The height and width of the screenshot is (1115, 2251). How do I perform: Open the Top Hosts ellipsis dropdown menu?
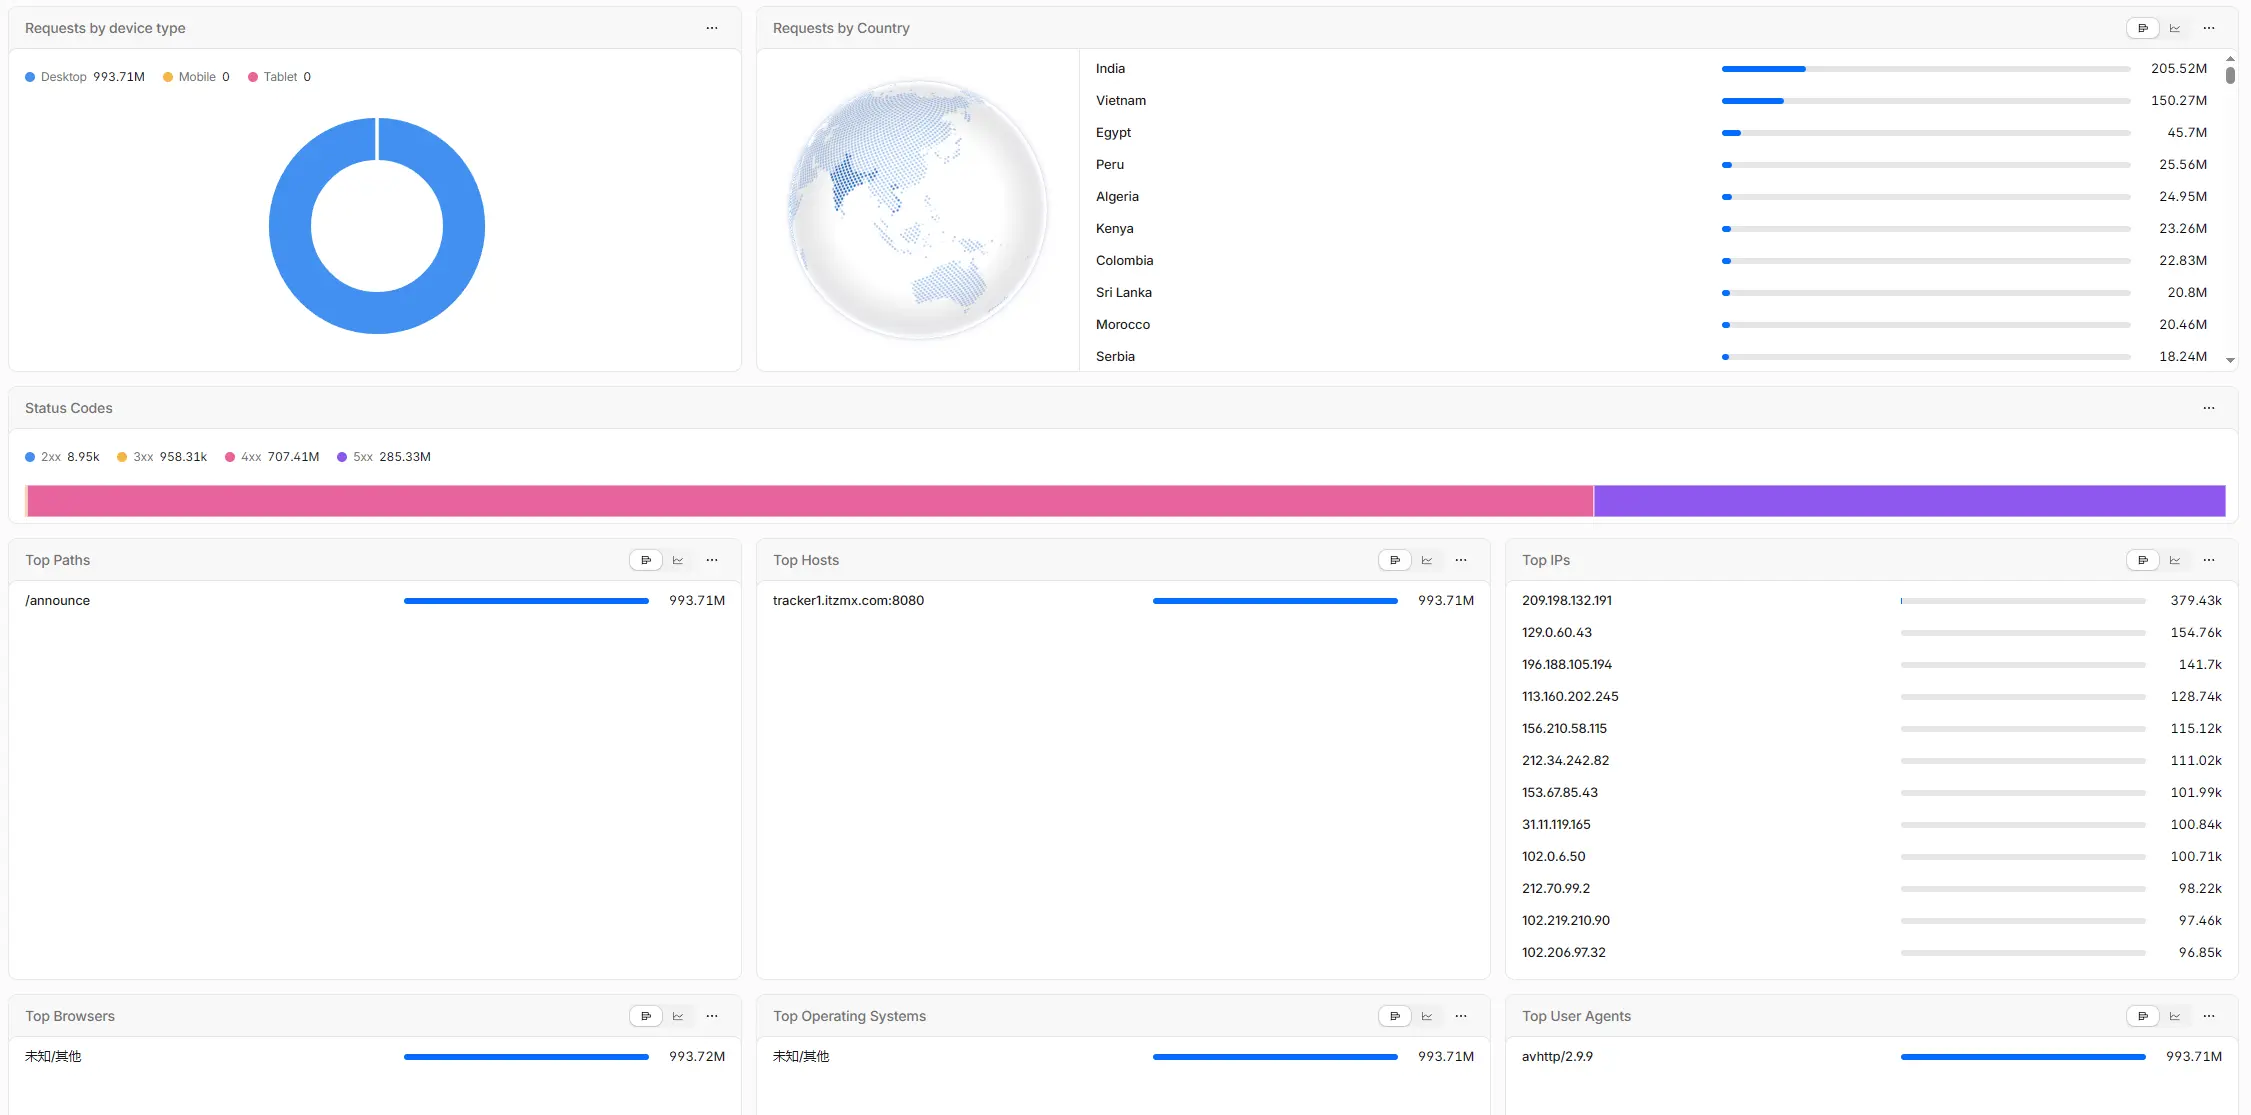click(1461, 560)
